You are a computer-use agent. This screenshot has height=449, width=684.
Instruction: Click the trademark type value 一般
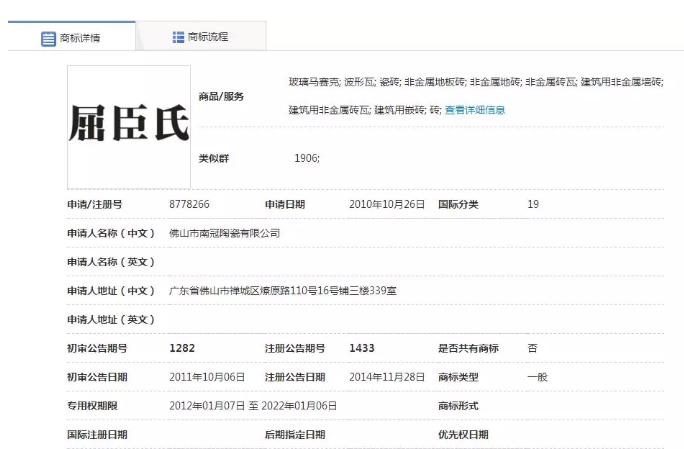pos(537,377)
